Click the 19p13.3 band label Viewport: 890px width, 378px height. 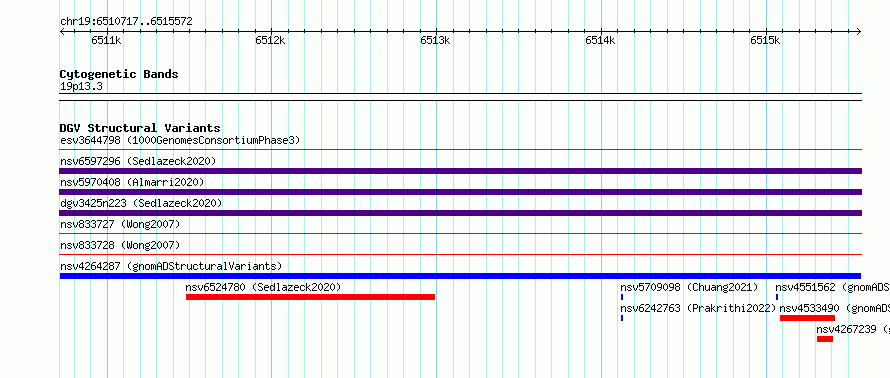click(81, 87)
